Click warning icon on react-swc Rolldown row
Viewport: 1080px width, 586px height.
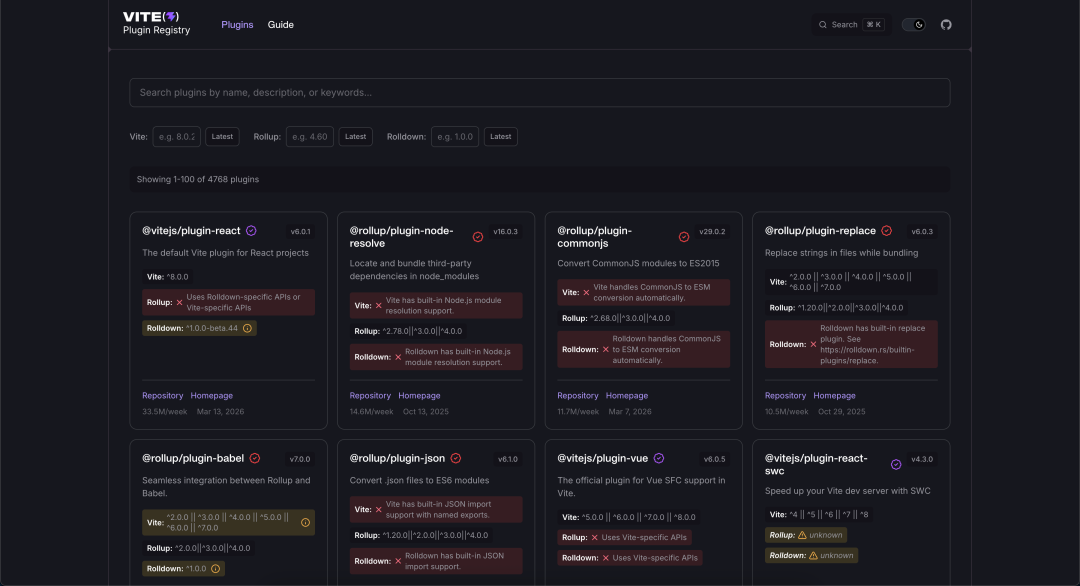[x=813, y=556]
